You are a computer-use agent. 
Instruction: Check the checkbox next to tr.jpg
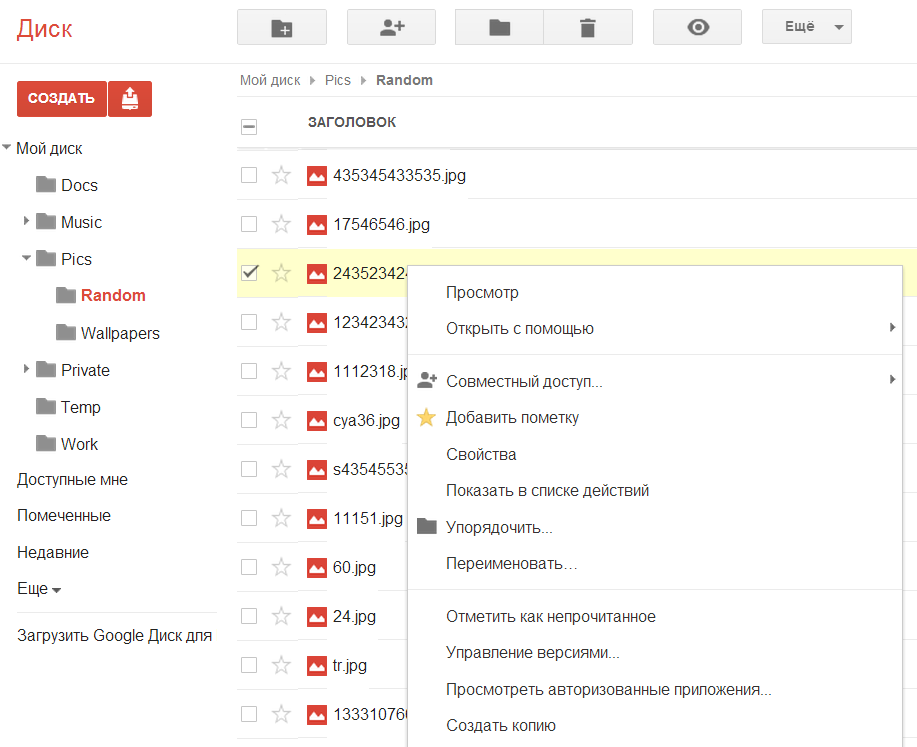coord(249,665)
